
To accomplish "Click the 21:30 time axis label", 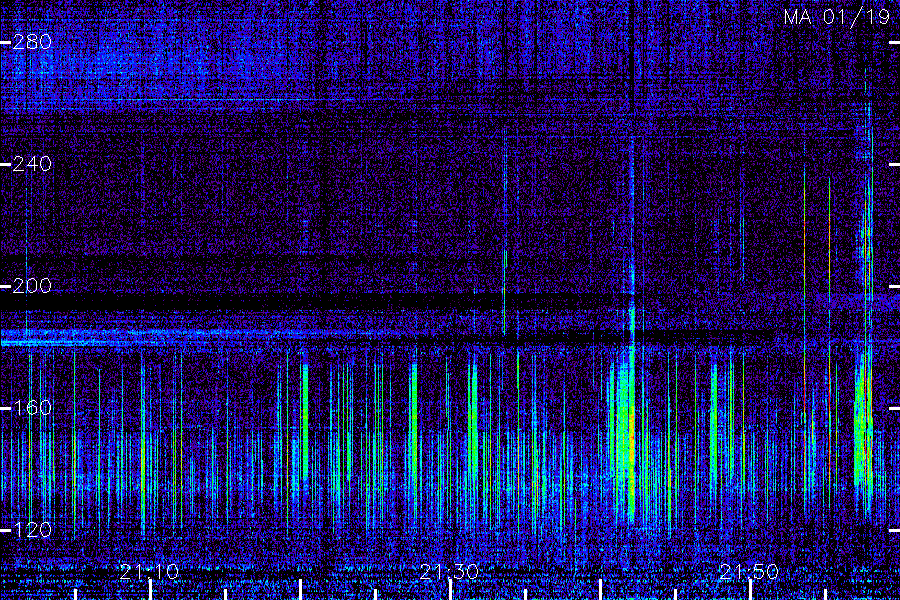I will point(449,572).
